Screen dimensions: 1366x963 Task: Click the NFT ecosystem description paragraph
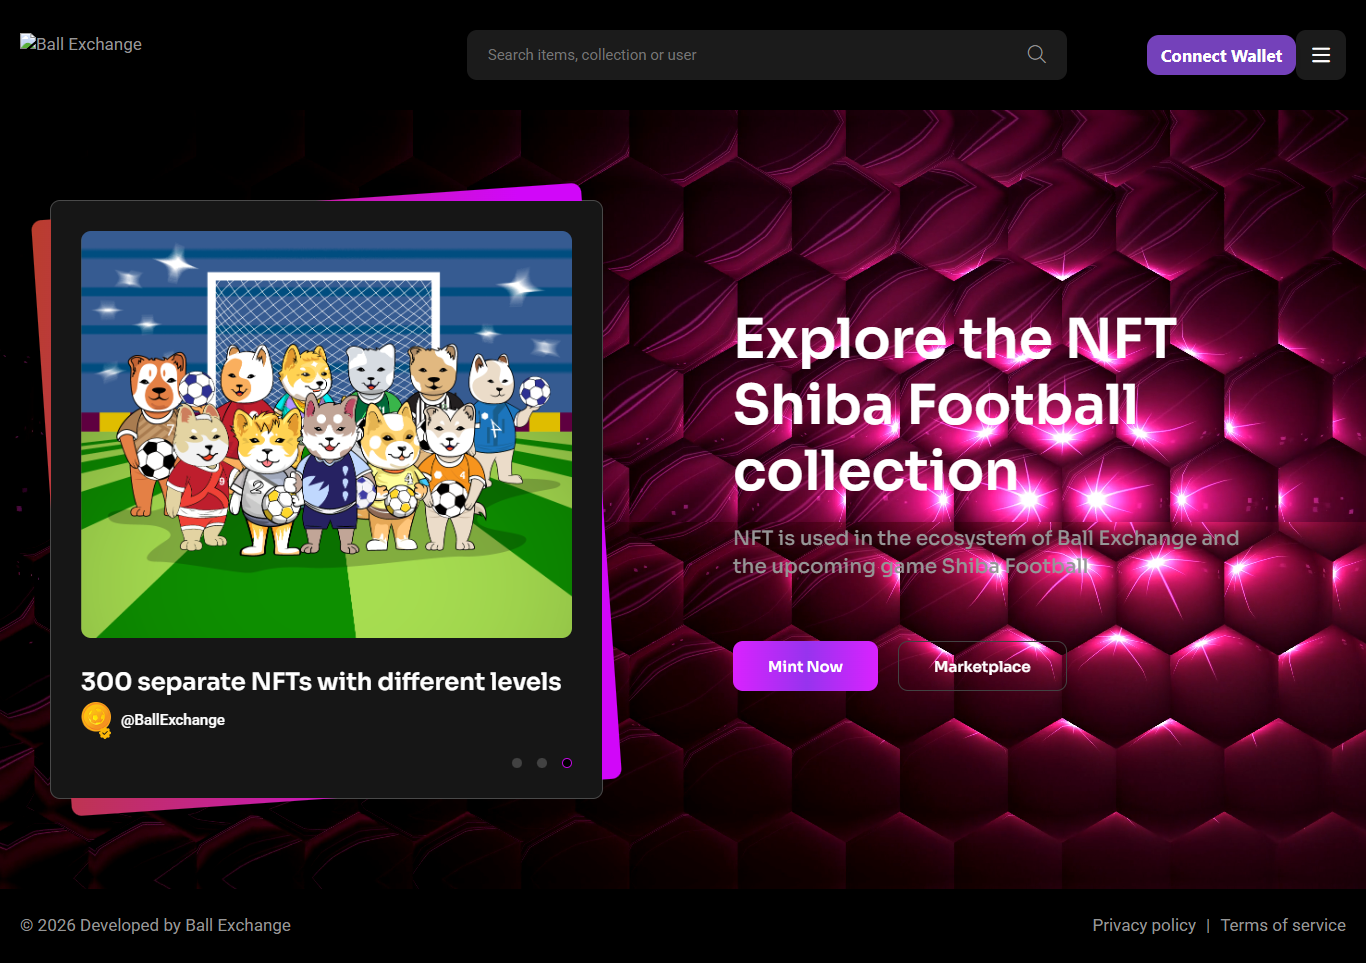(x=985, y=552)
